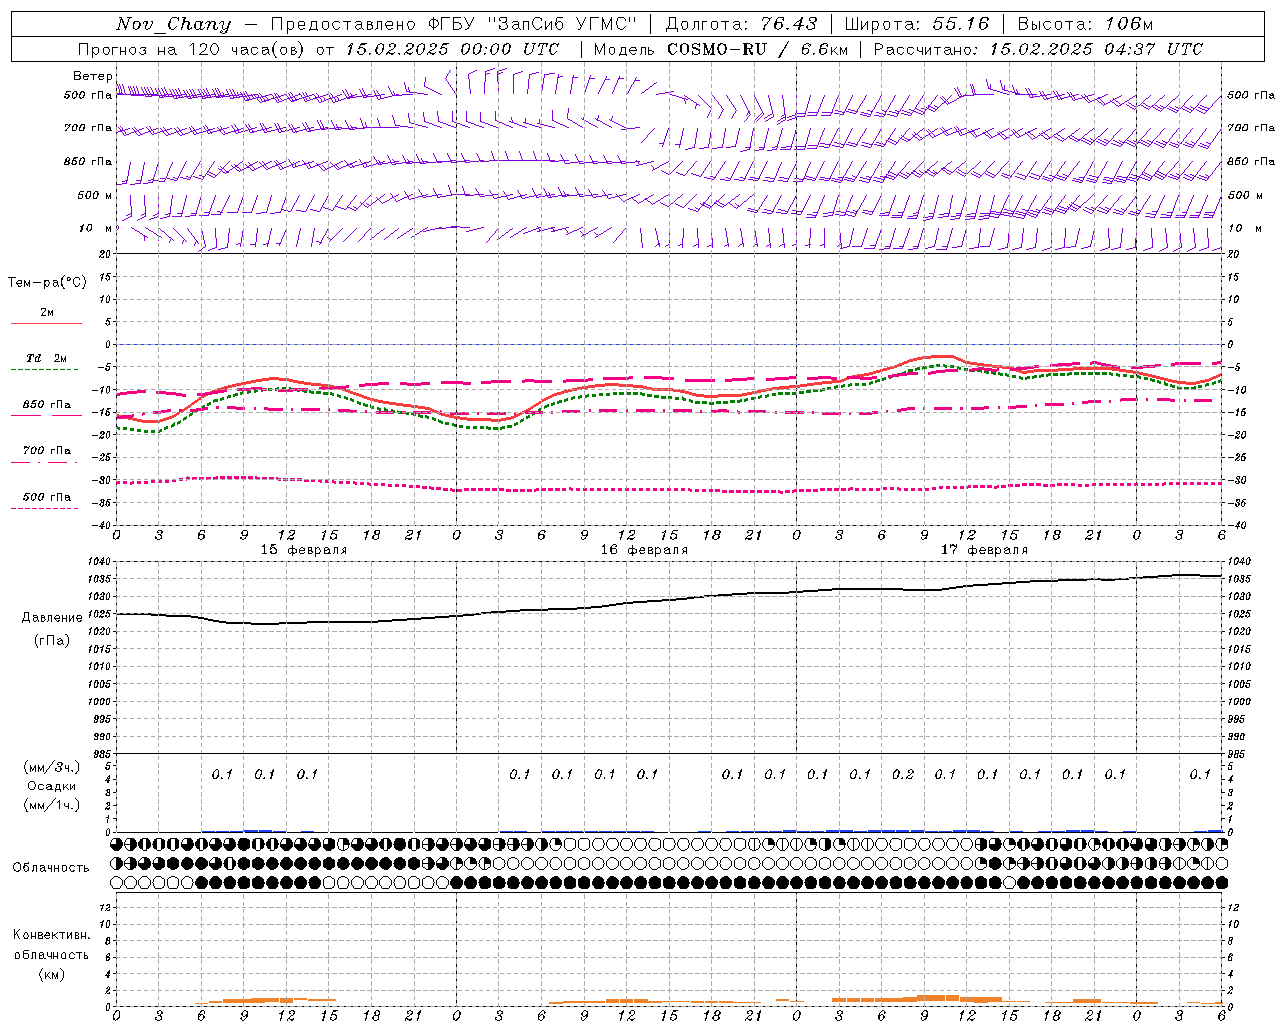This screenshot has height=1024, width=1280.
Task: Click the Ветер section label
Action: [x=93, y=76]
